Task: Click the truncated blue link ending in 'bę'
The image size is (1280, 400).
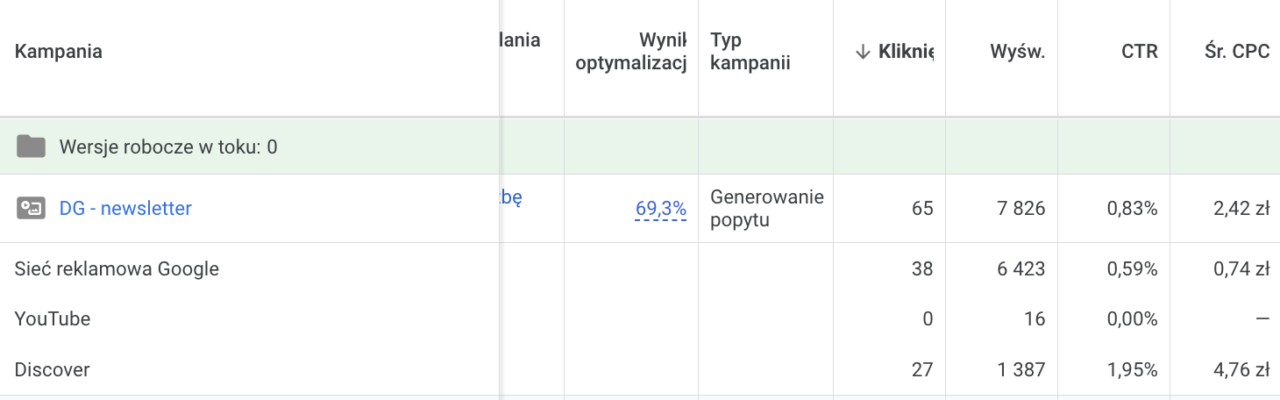Action: pos(512,197)
